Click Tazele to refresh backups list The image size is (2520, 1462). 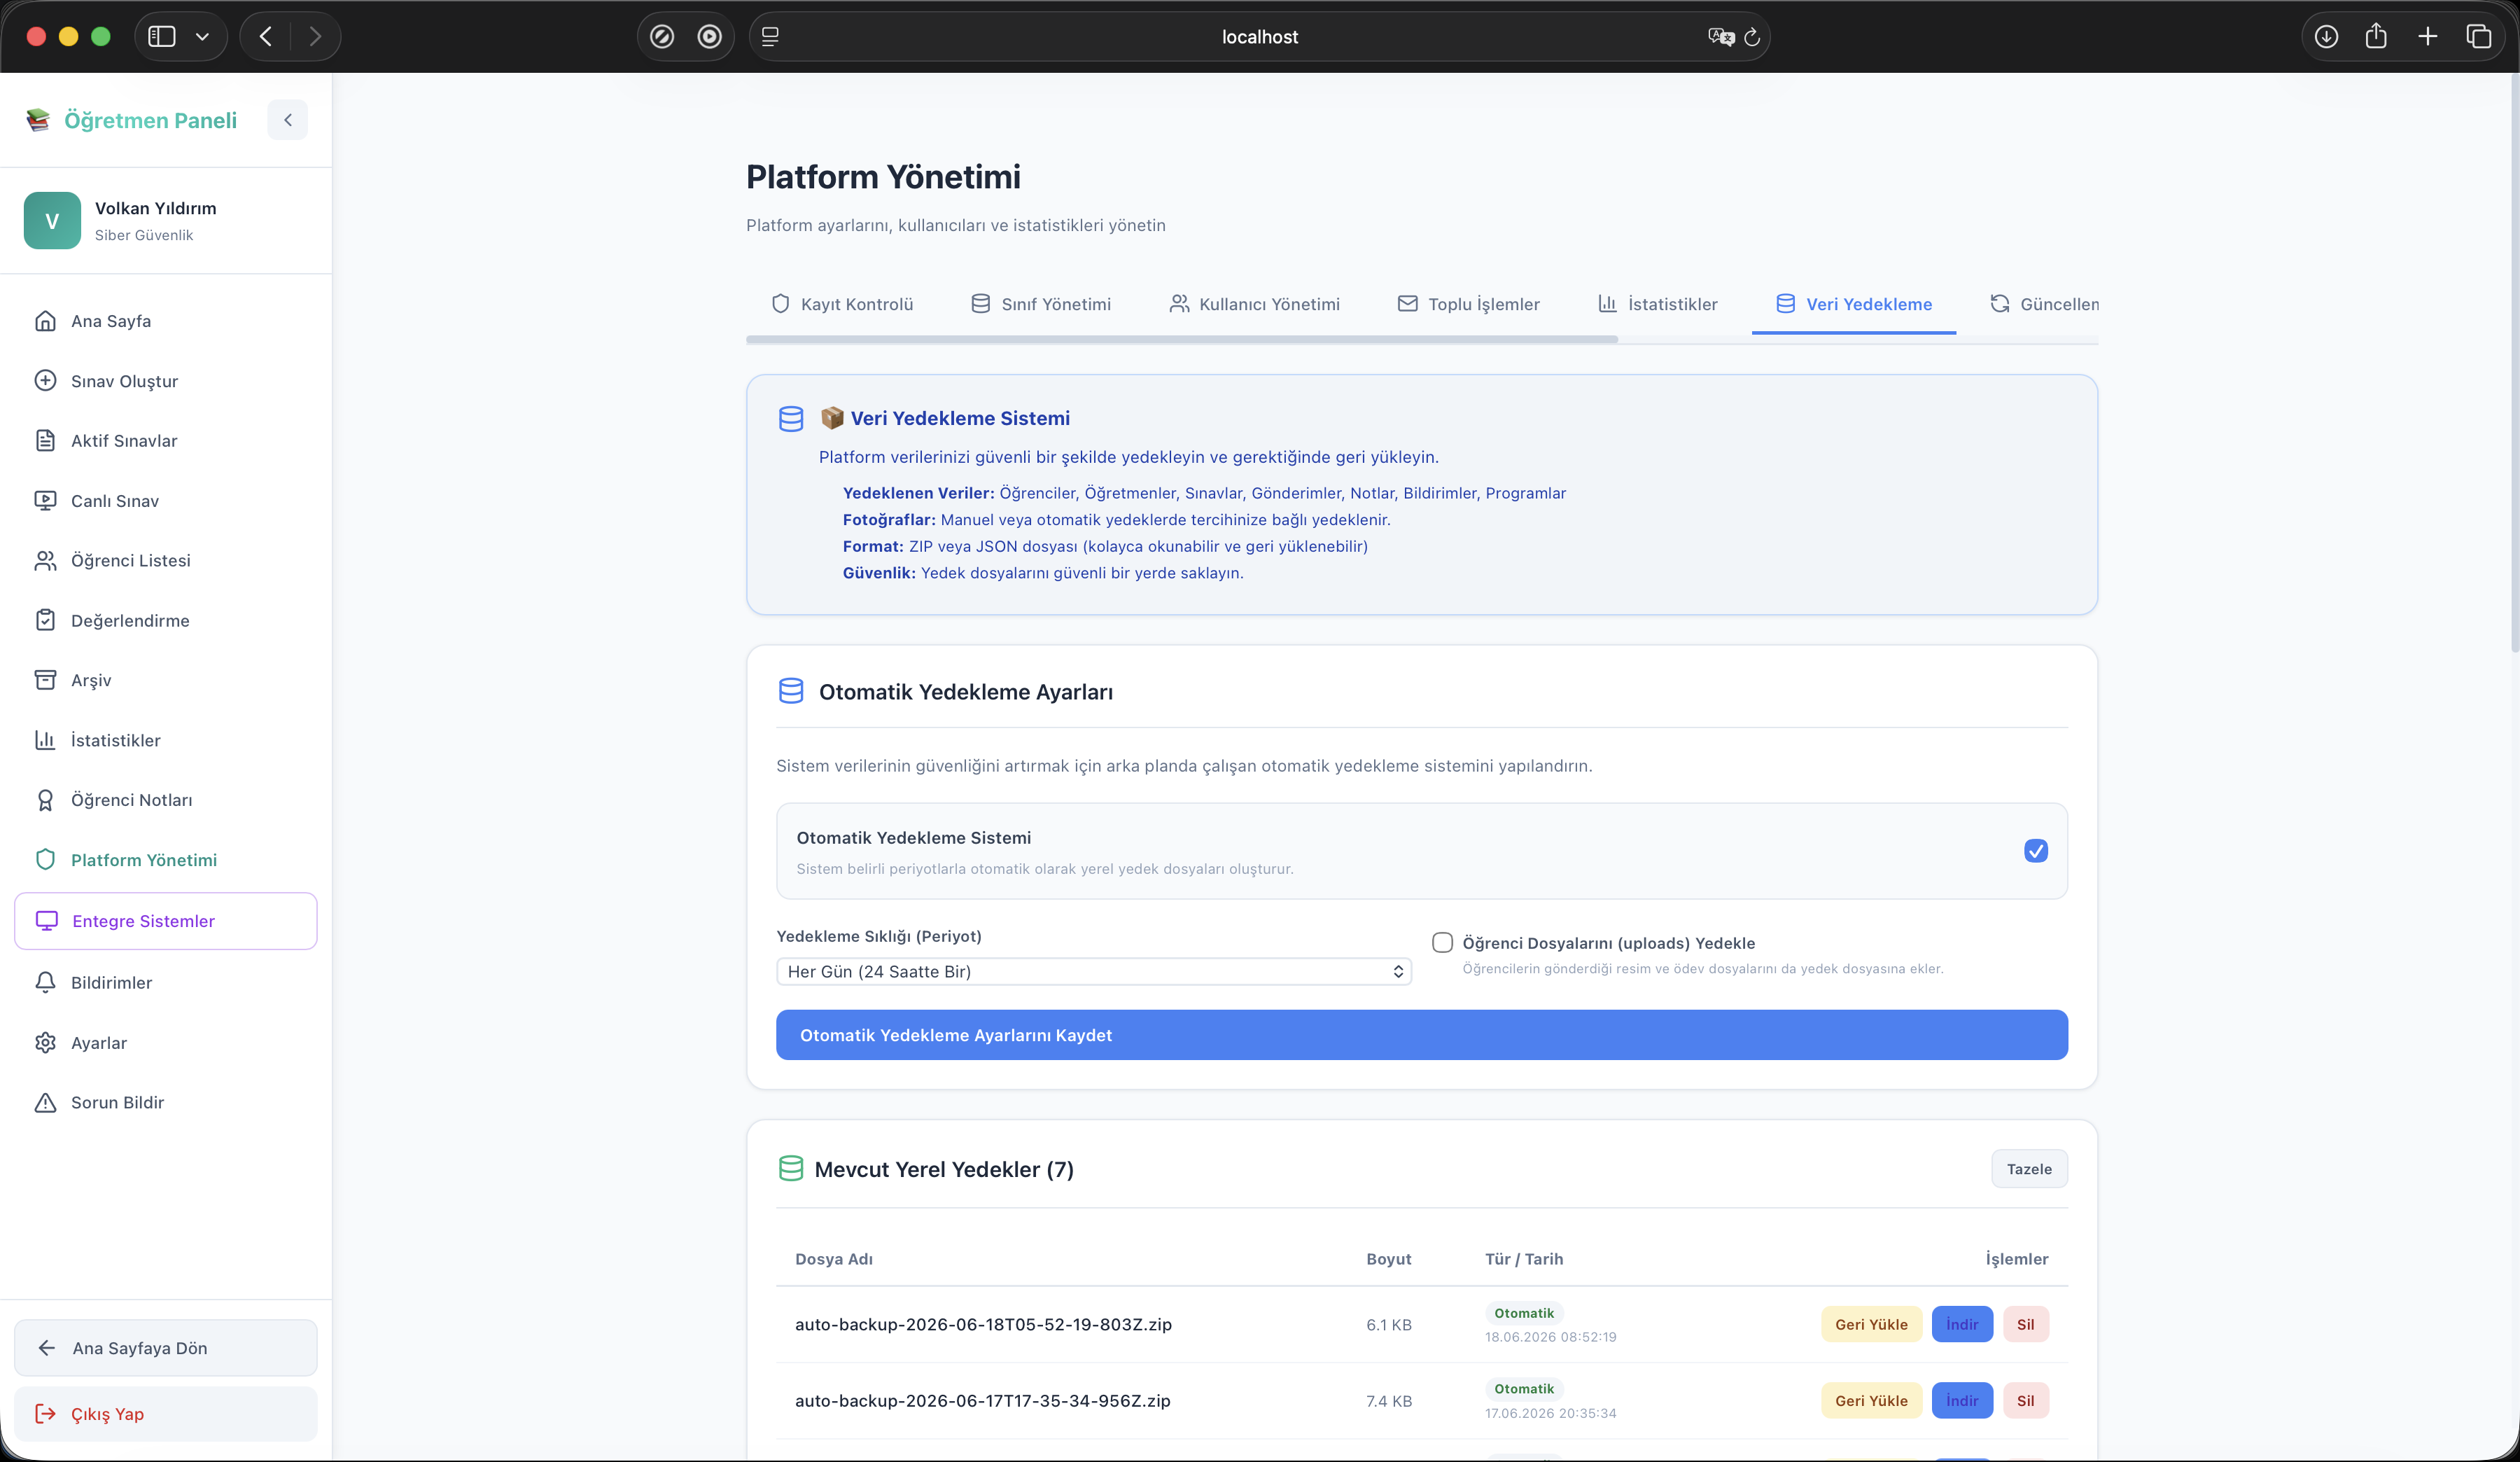tap(2028, 1169)
